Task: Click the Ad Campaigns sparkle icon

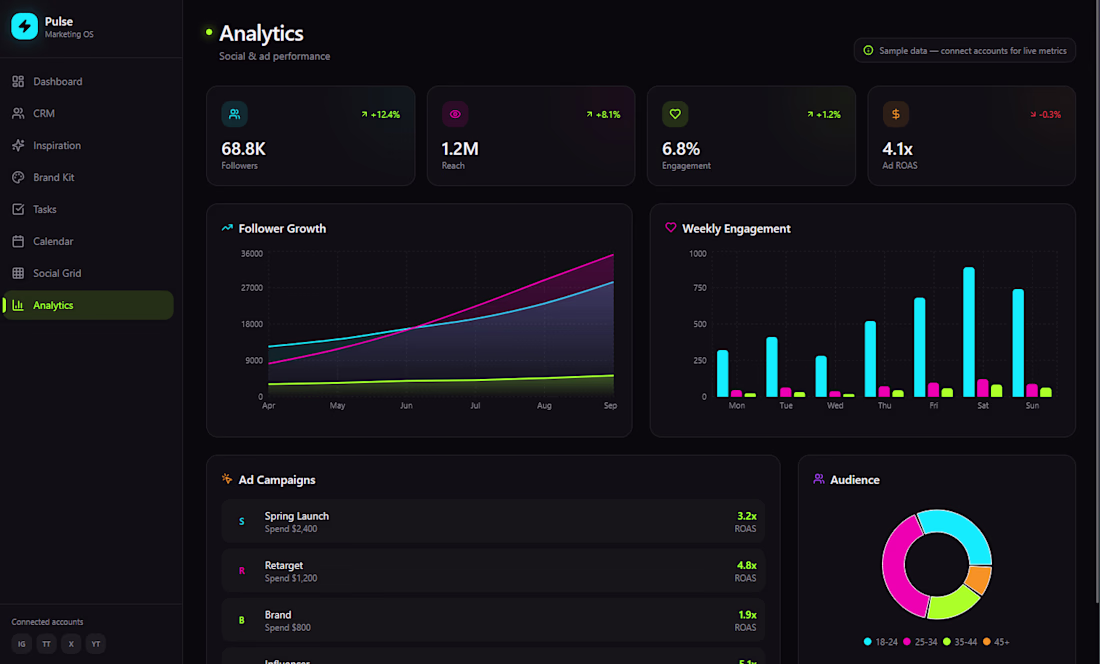Action: click(227, 479)
